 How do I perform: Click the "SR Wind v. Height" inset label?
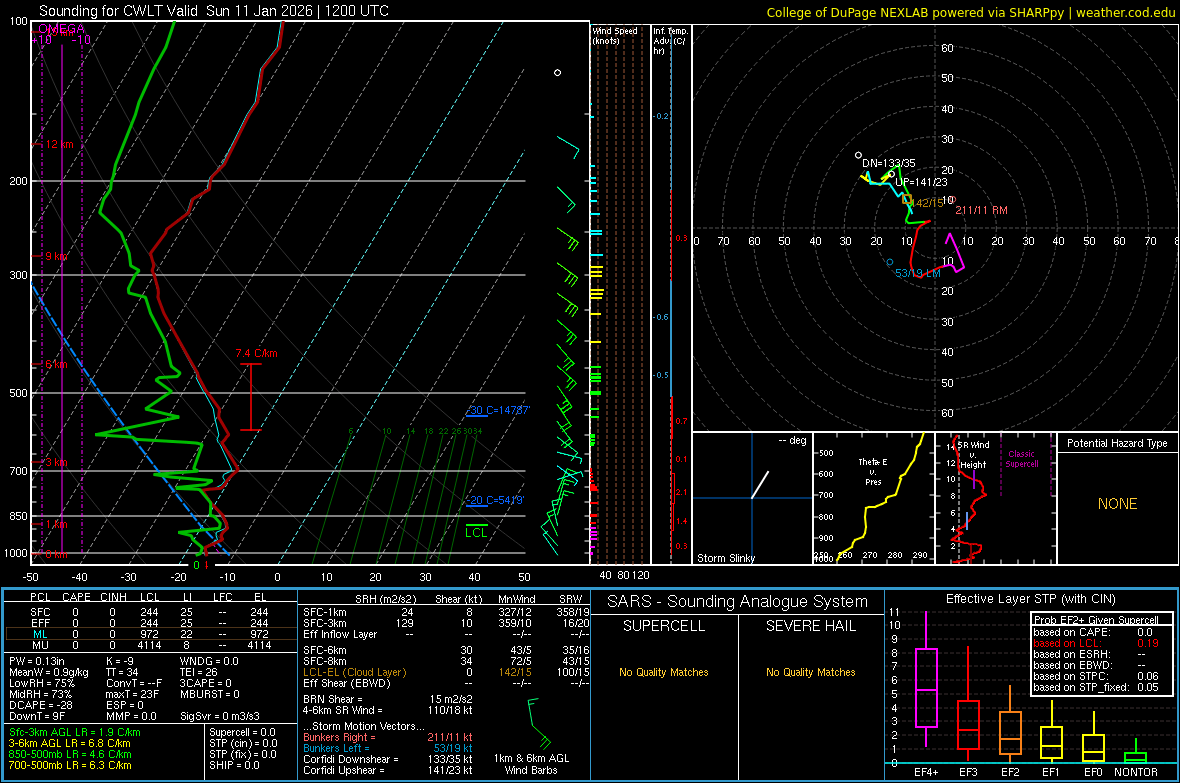pos(973,455)
